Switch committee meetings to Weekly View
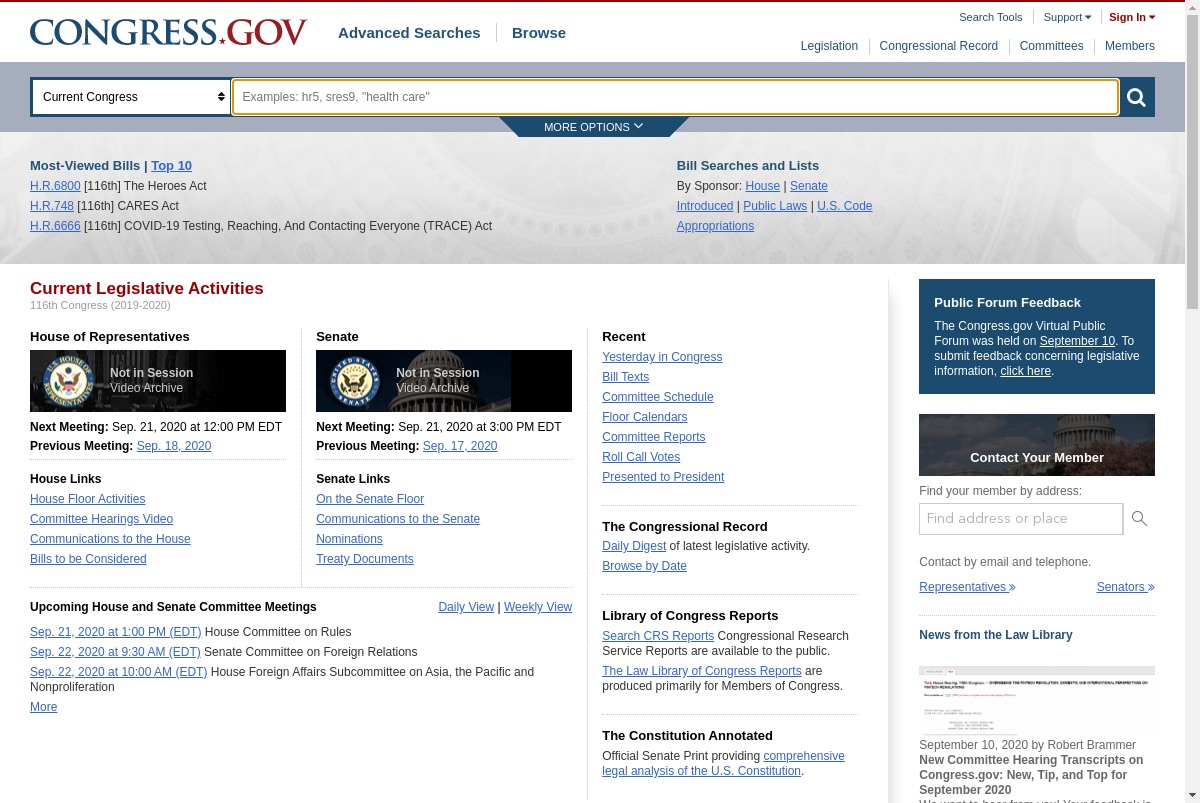1200x803 pixels. tap(538, 607)
